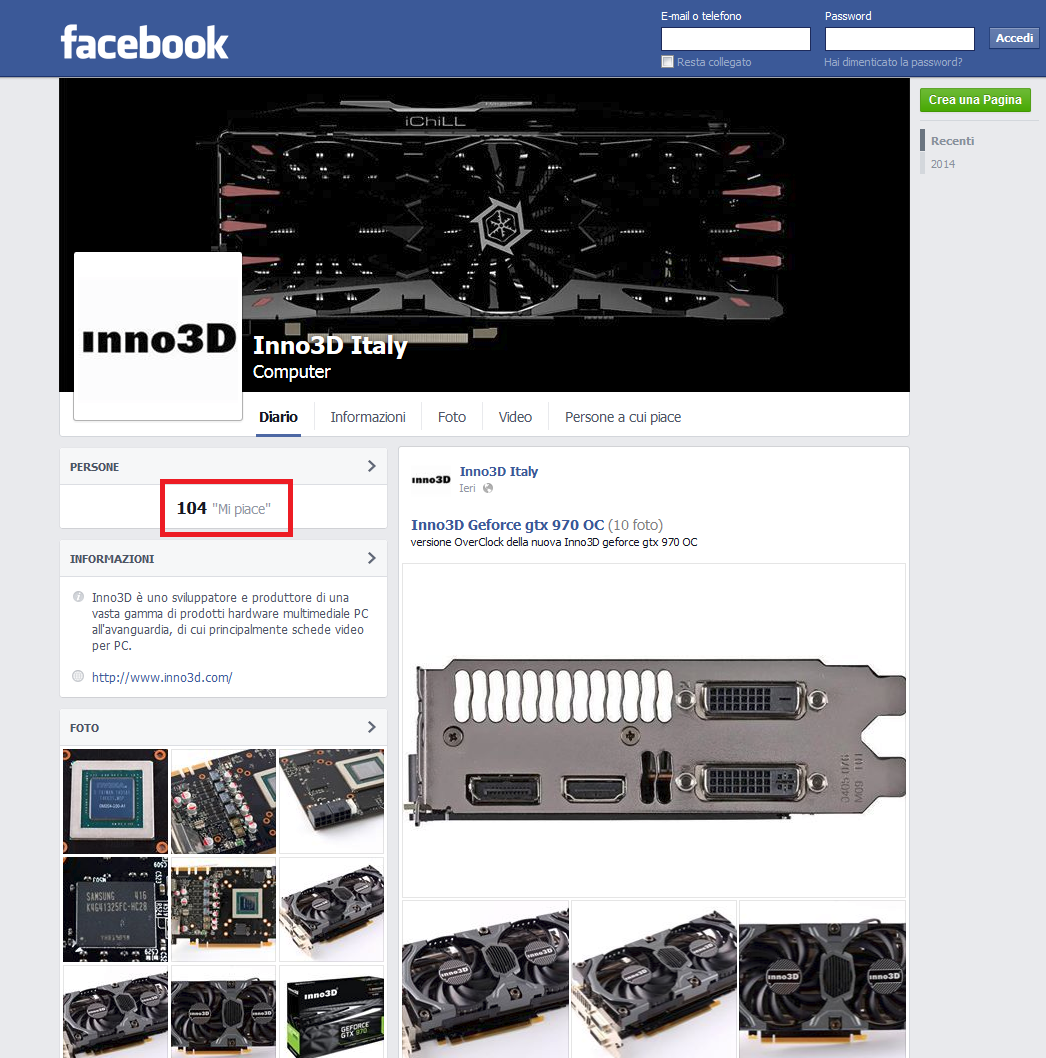Select Recenti in the timeline
1046x1058 pixels.
tap(952, 141)
